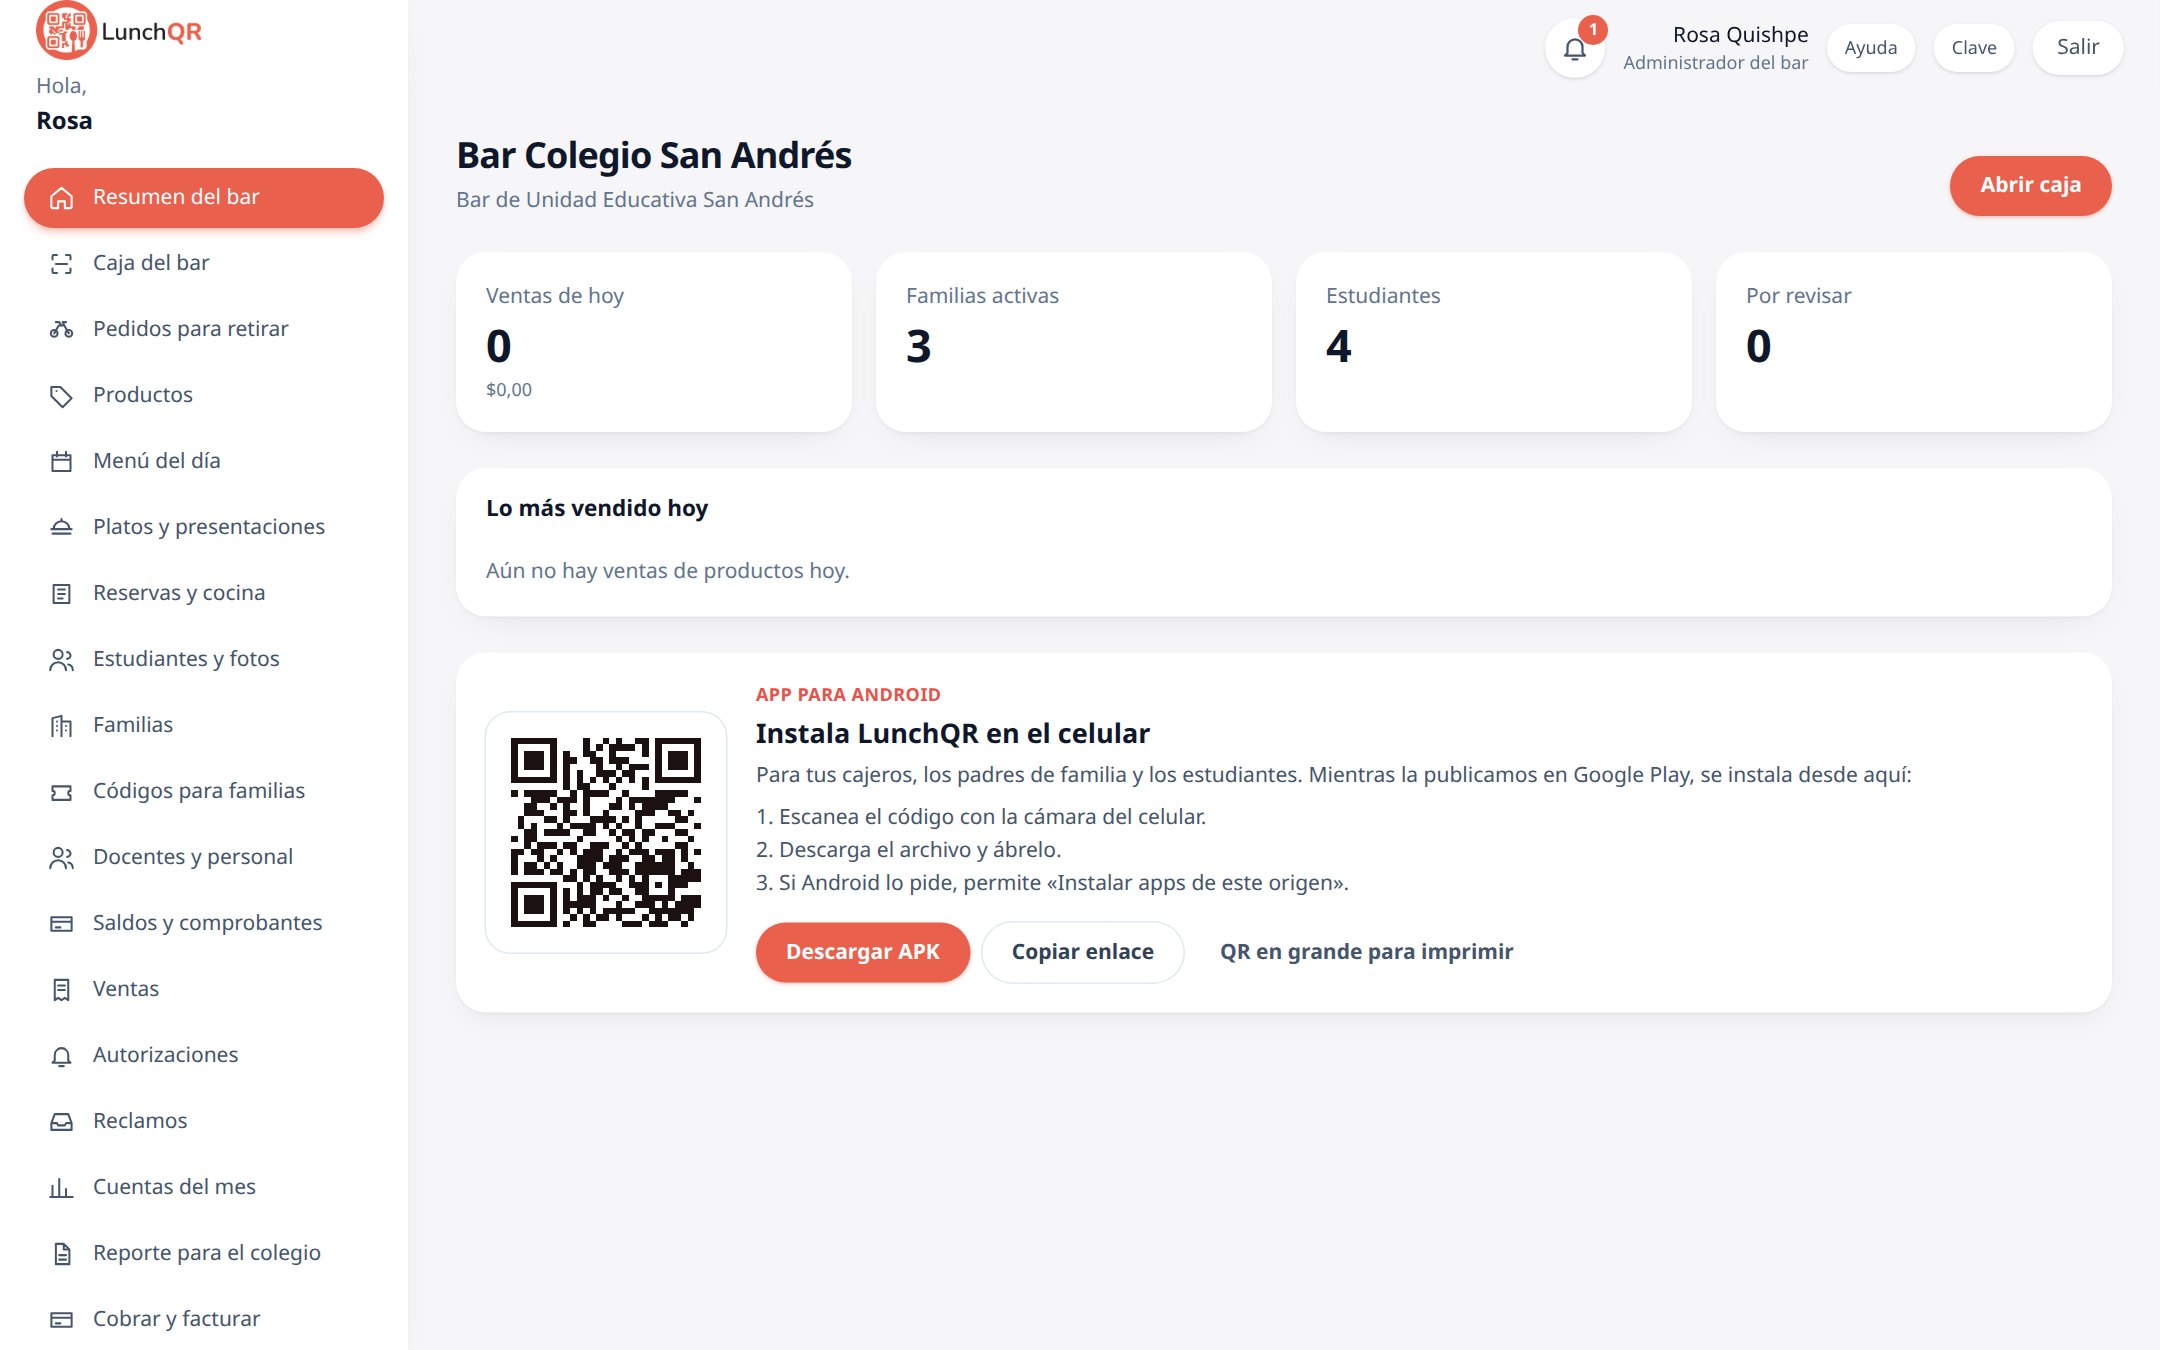2160x1350 pixels.
Task: Click Copiar enlace button
Action: point(1082,952)
